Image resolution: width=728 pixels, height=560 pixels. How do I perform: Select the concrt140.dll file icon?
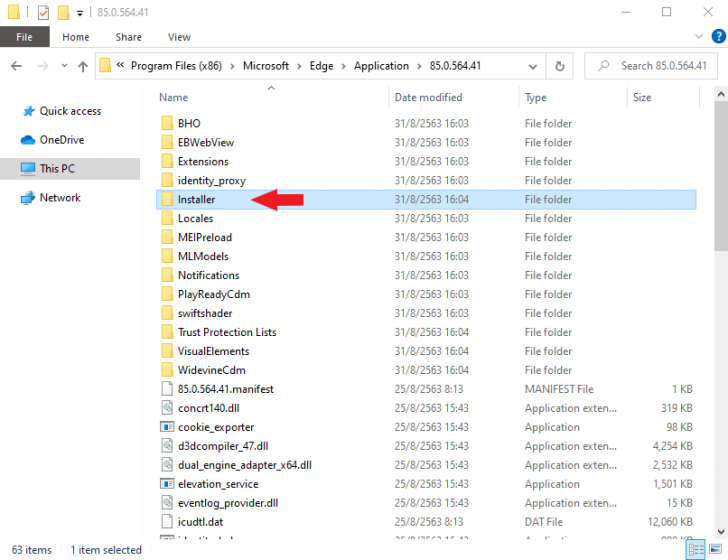[x=167, y=408]
